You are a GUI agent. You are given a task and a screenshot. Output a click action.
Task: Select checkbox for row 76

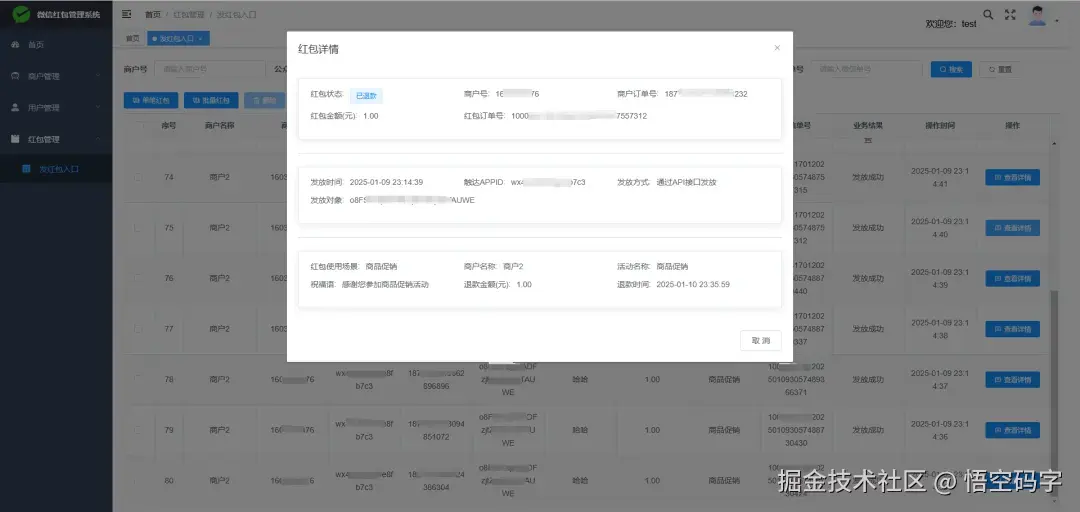[138, 278]
